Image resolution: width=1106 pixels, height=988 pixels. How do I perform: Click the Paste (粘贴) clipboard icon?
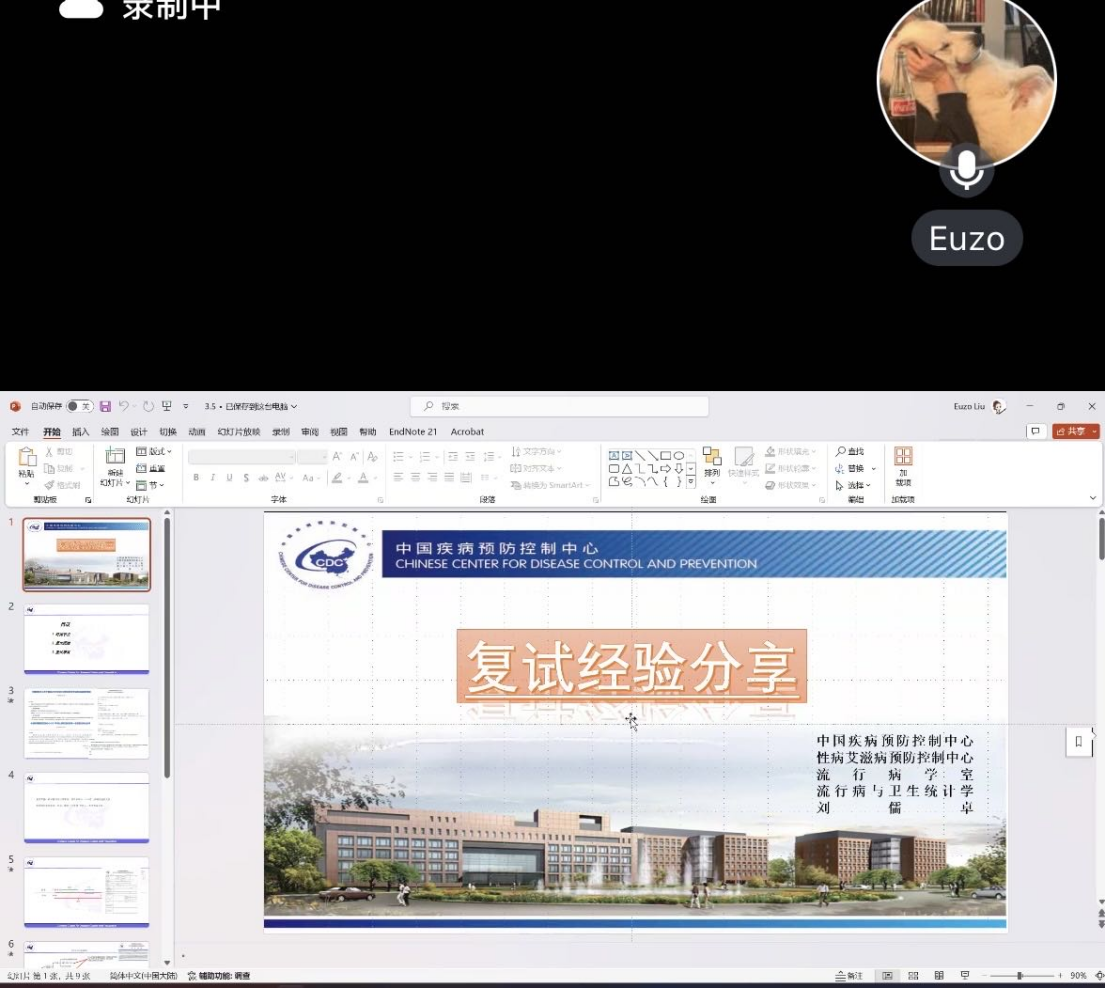tap(26, 458)
